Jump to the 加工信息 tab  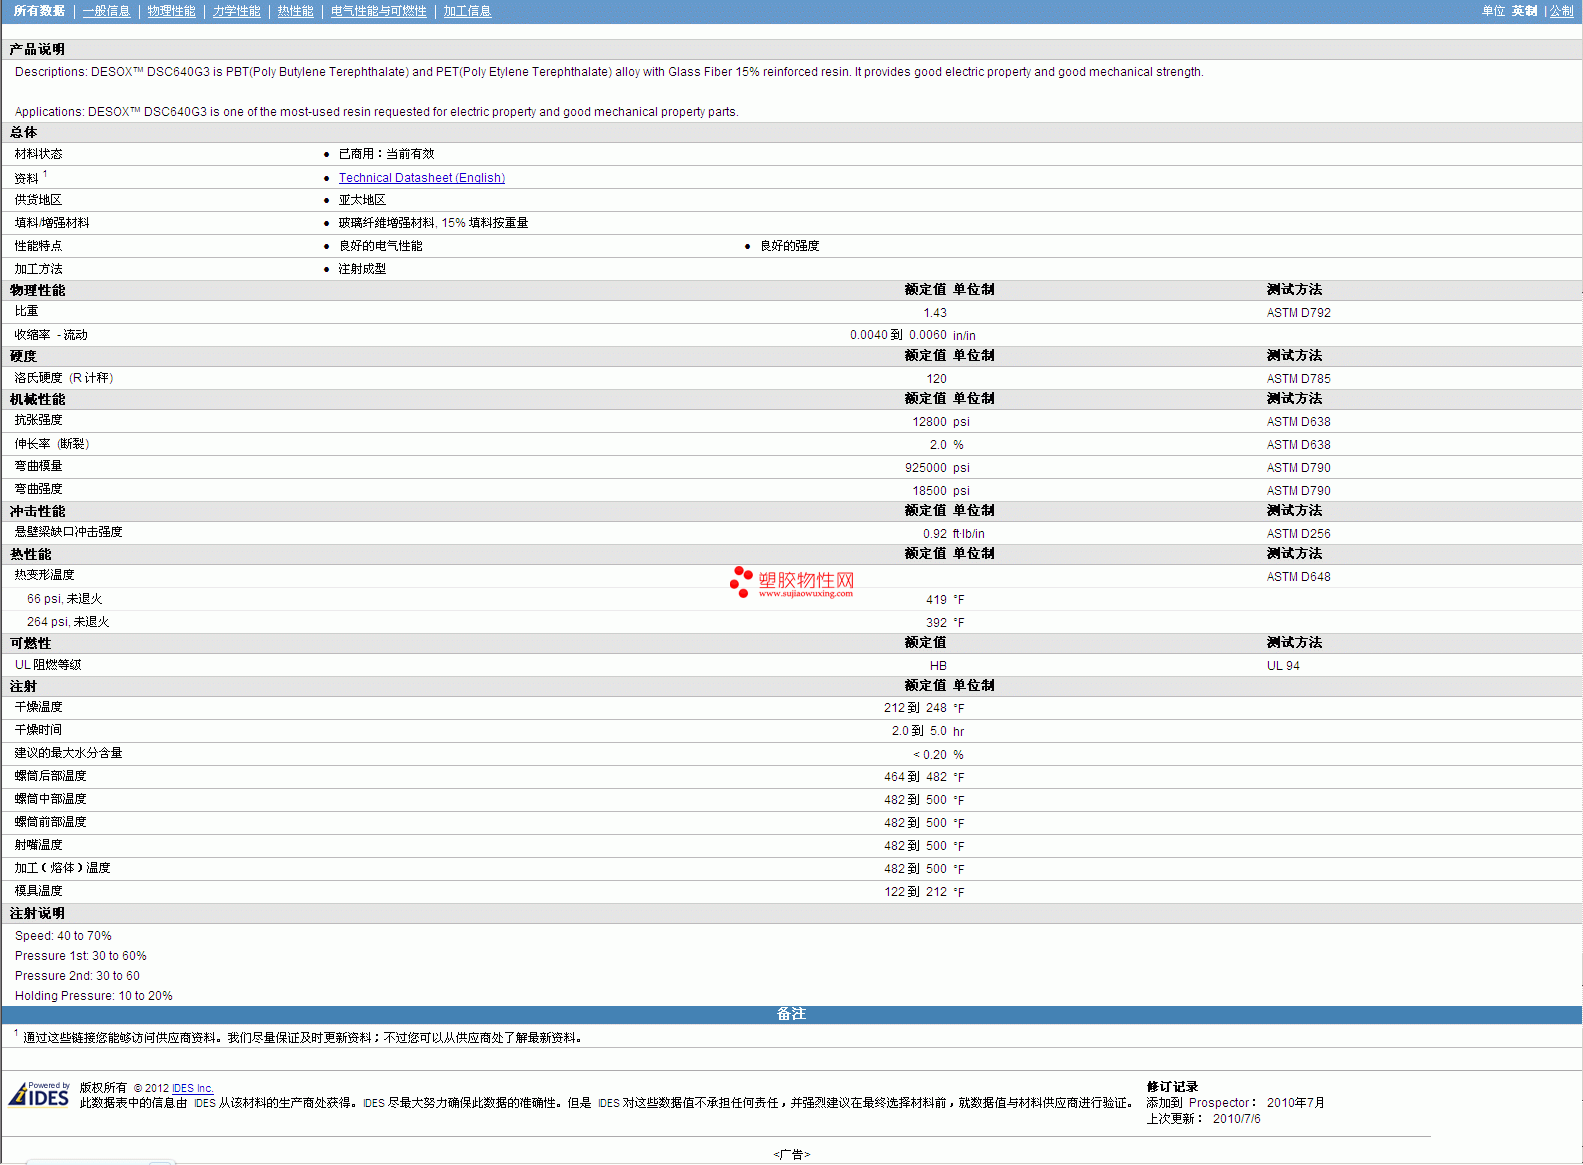pyautogui.click(x=467, y=11)
